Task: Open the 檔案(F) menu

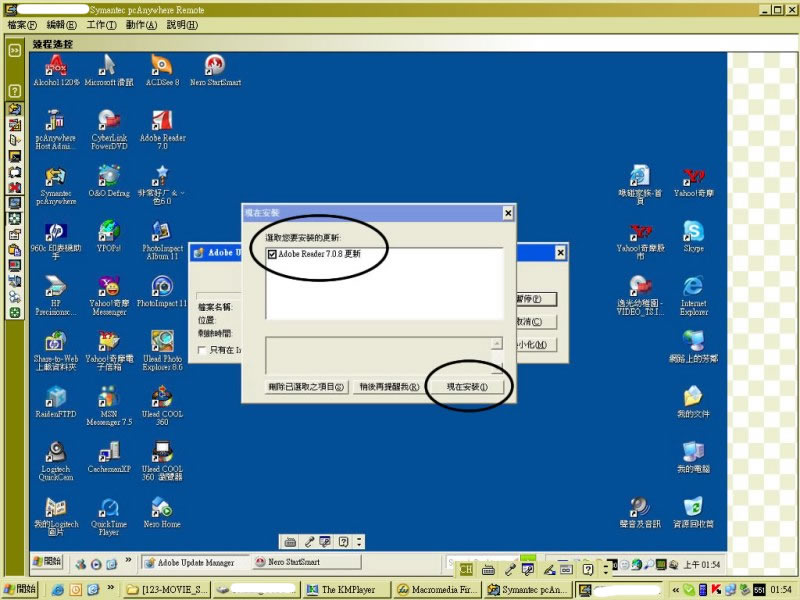Action: pyautogui.click(x=22, y=25)
